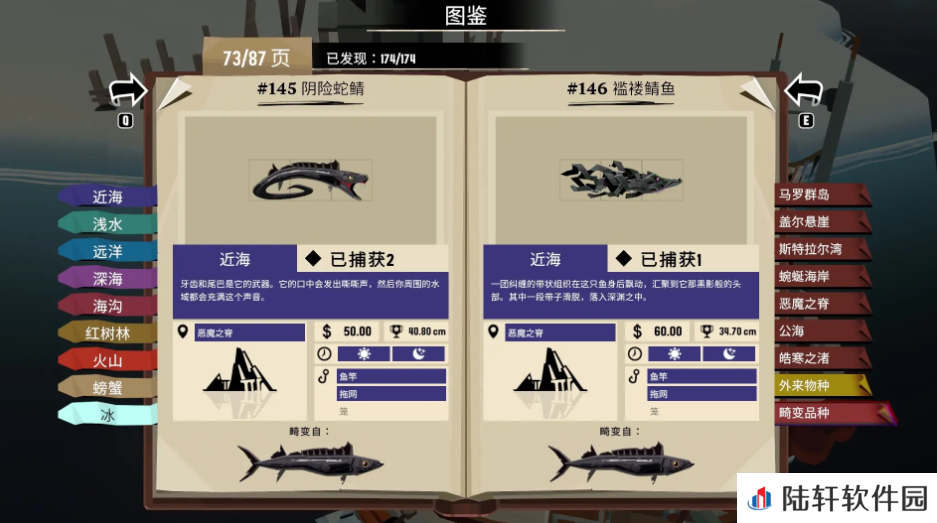Screen dimensions: 937x523
Task: Select the 外来物种 yellow tab
Action: [822, 386]
